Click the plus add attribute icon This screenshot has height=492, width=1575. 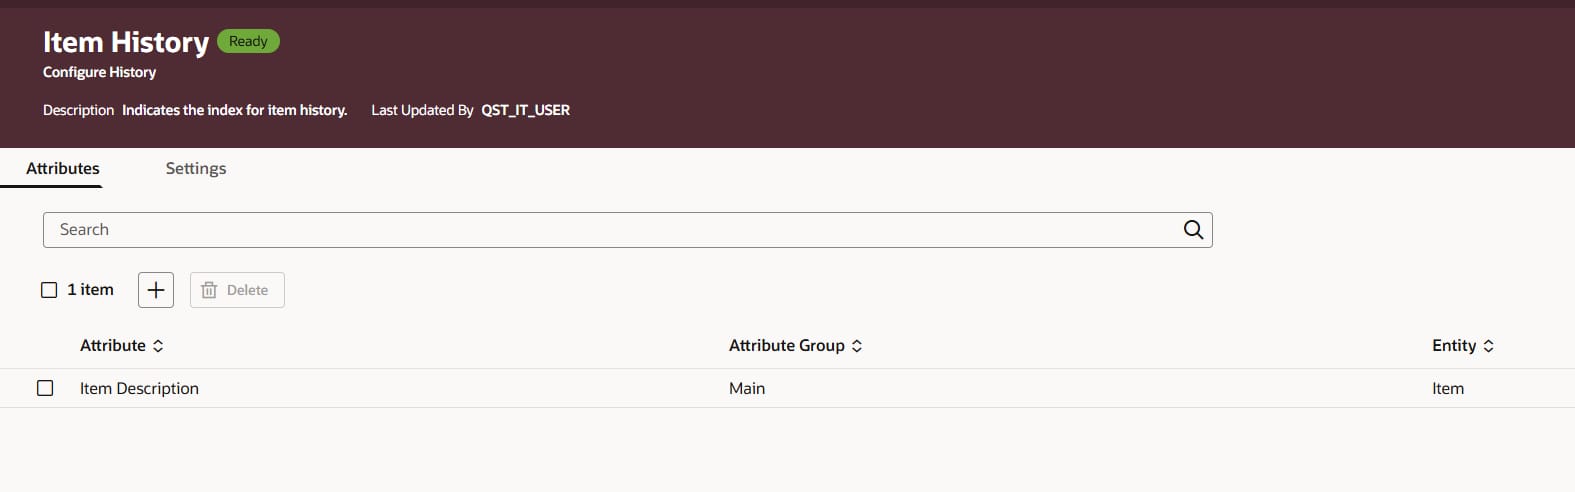[x=156, y=290]
